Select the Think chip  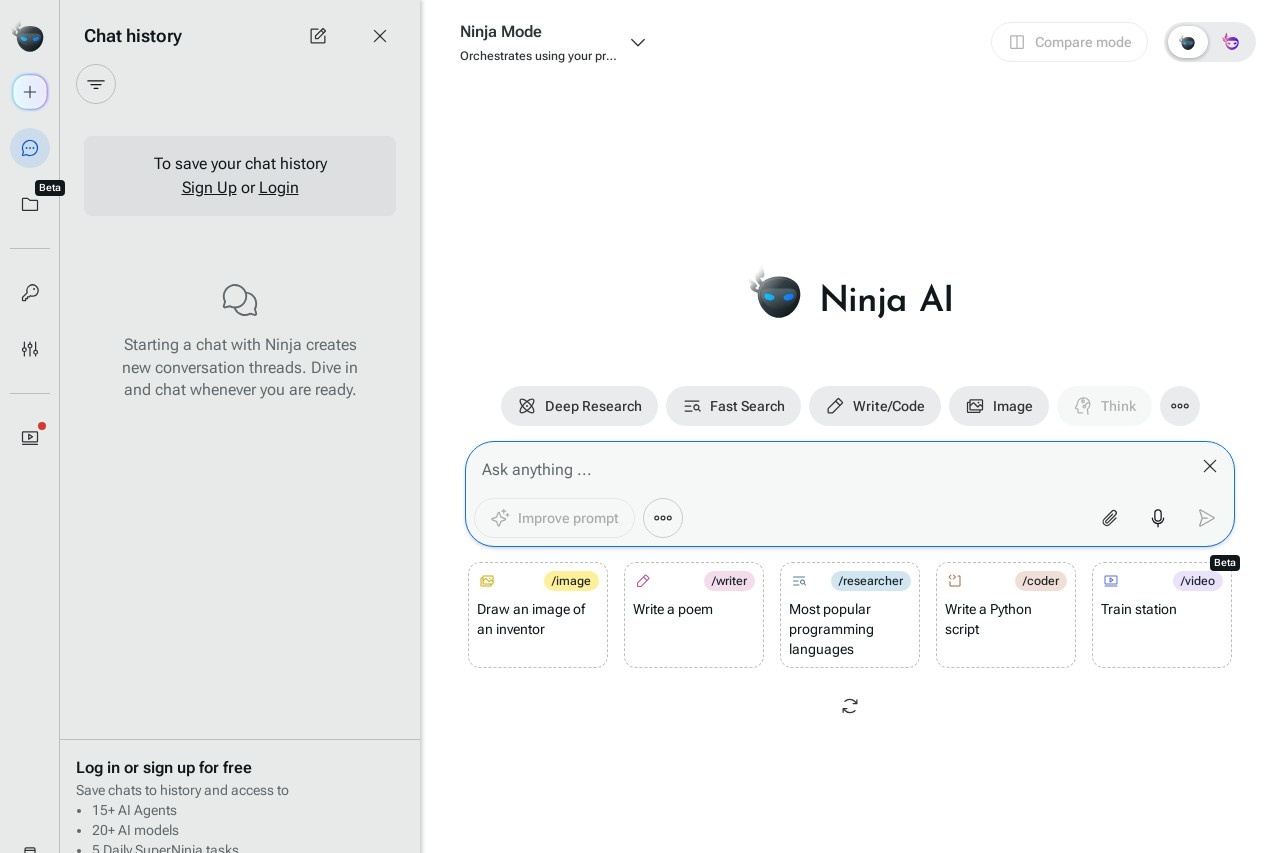(x=1104, y=406)
